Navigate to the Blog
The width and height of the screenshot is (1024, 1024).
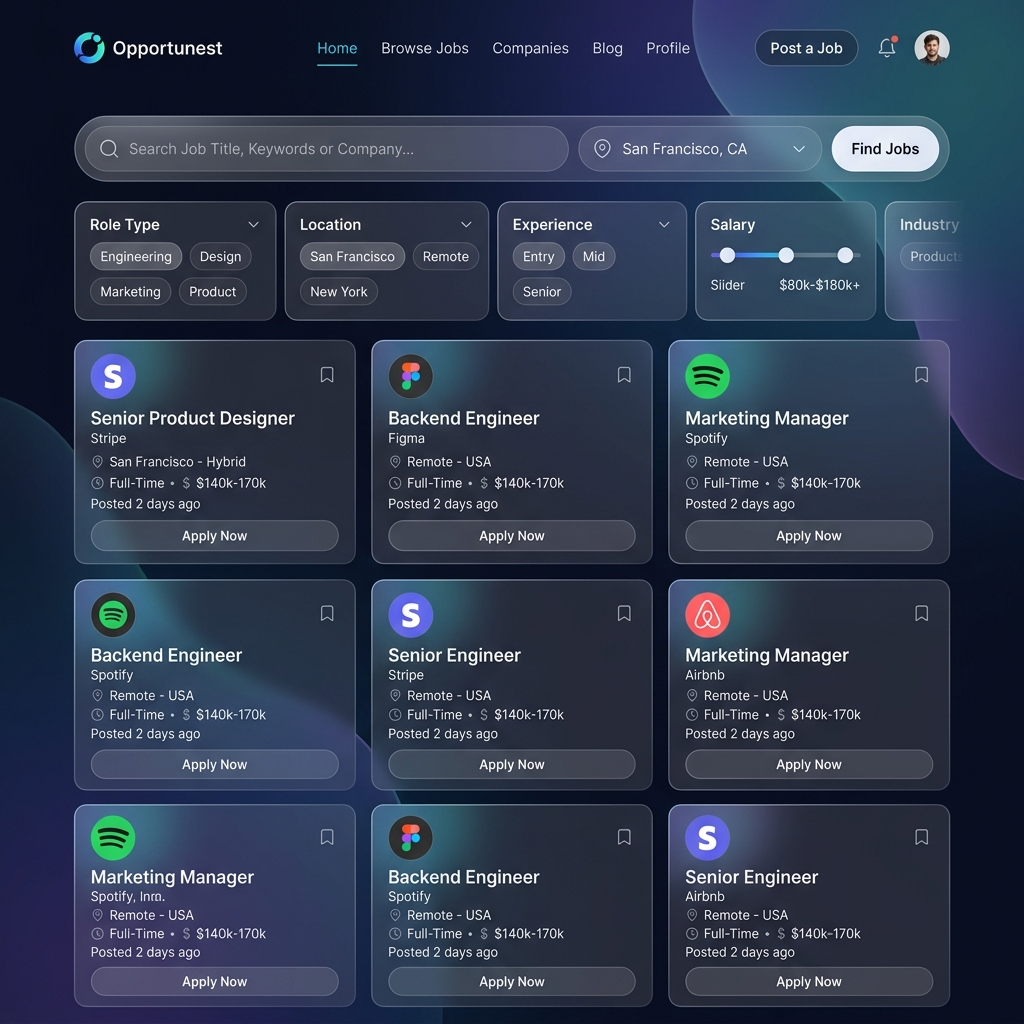[x=607, y=48]
